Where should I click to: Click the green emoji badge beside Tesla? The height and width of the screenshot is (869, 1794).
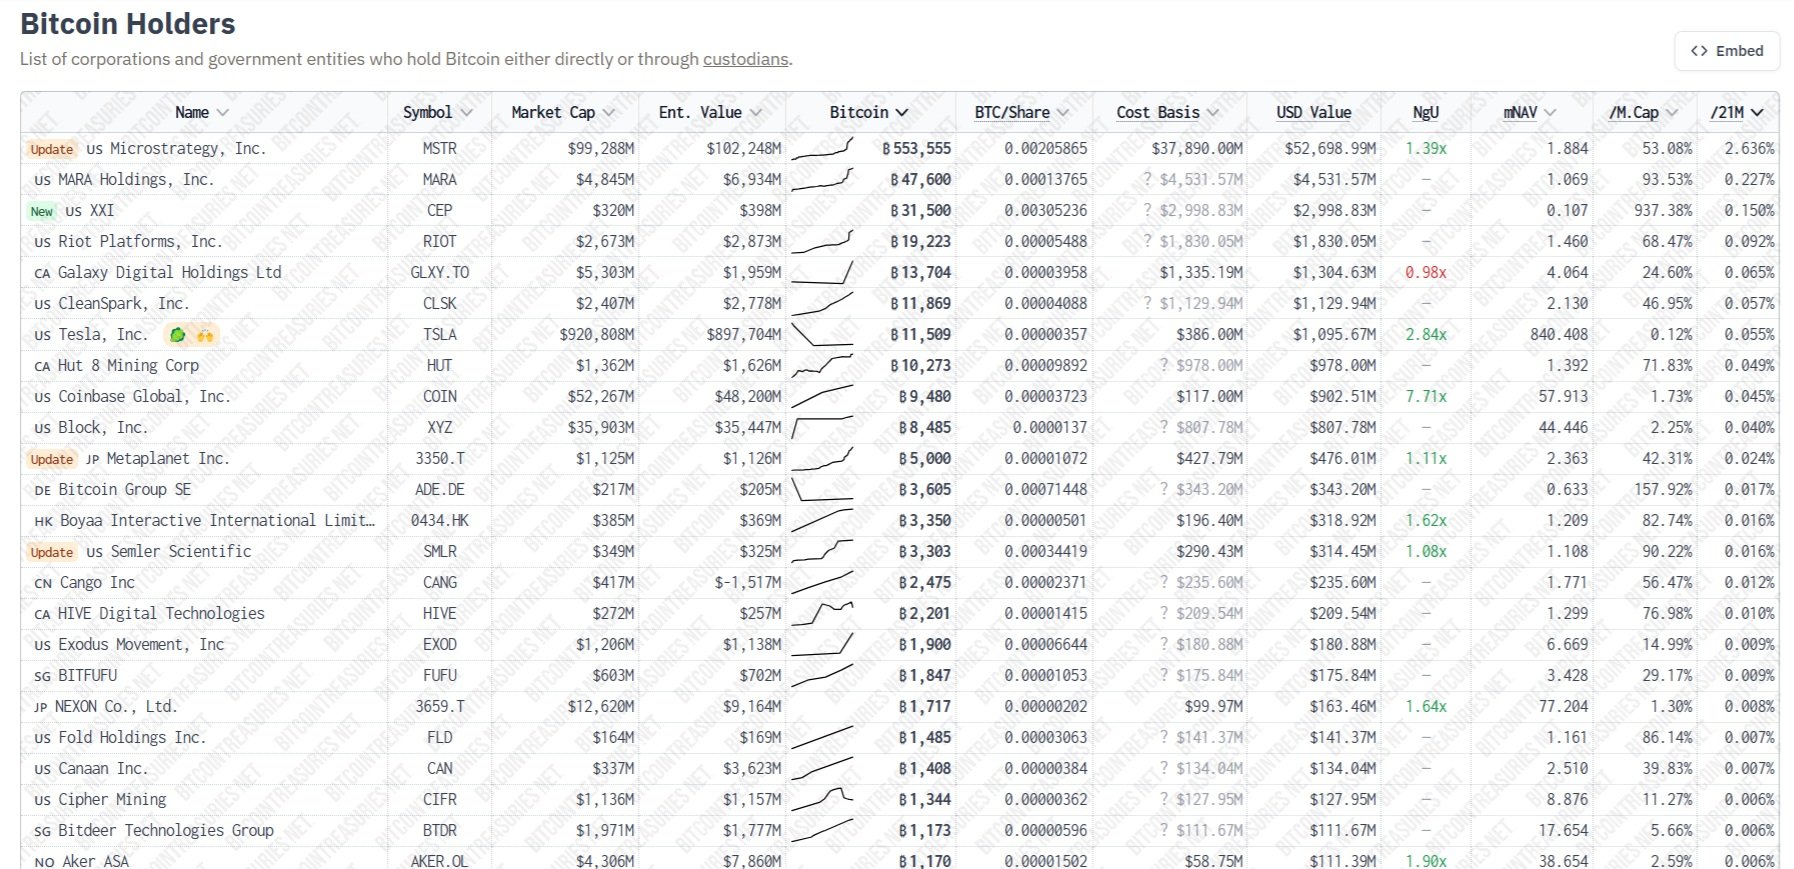point(177,335)
